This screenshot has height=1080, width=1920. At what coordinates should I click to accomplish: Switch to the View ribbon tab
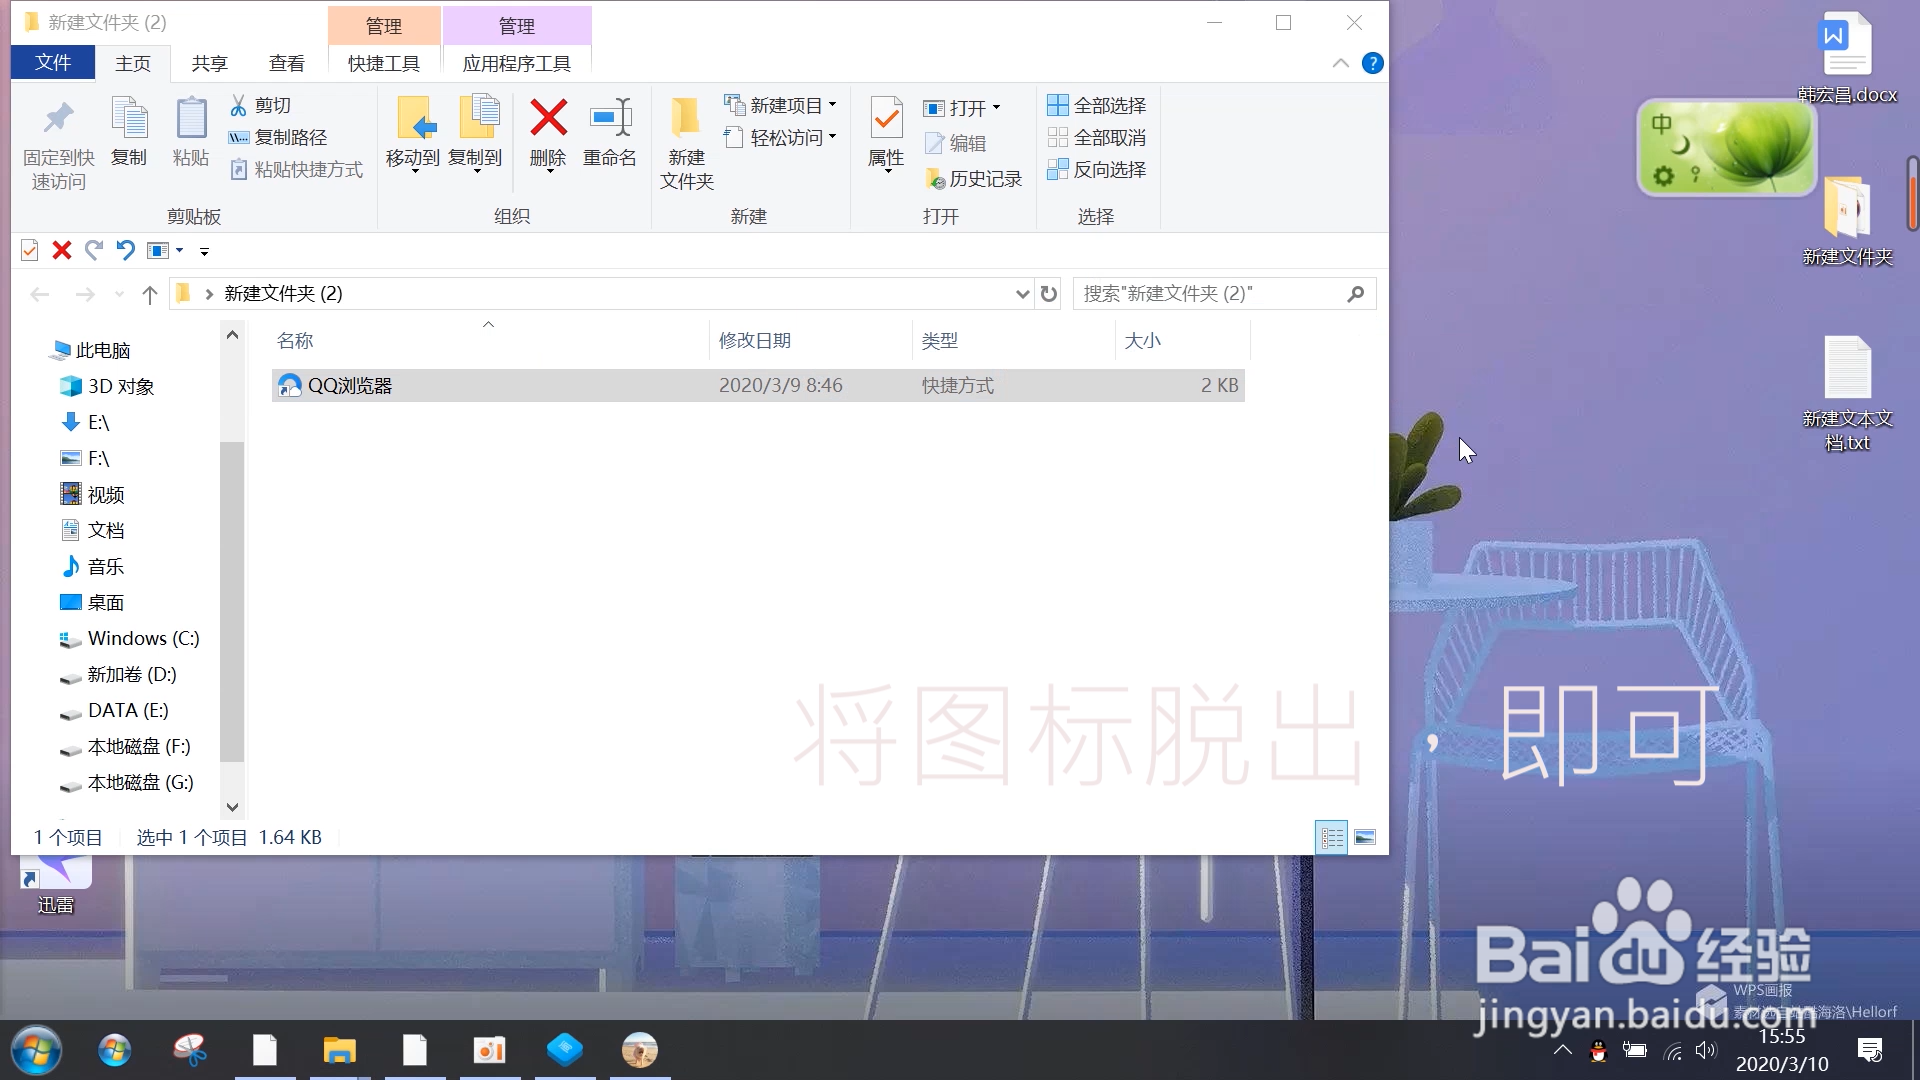click(x=286, y=63)
